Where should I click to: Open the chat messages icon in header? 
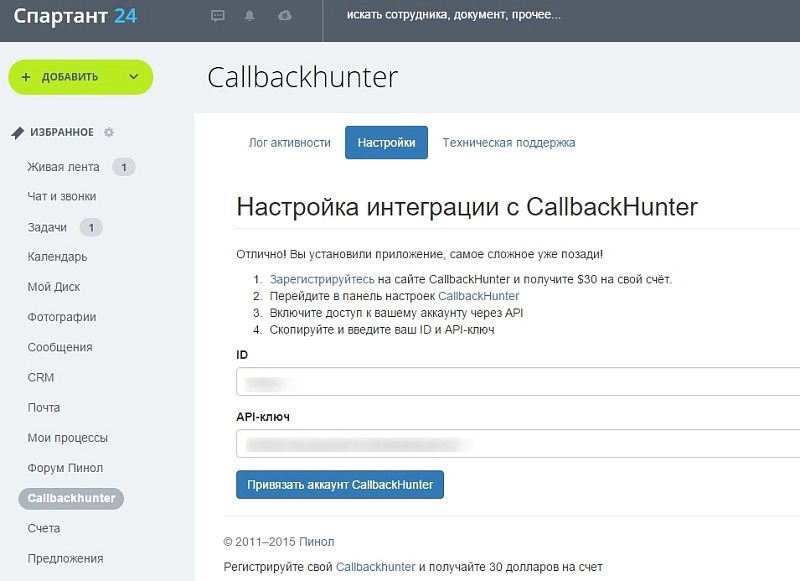point(219,16)
